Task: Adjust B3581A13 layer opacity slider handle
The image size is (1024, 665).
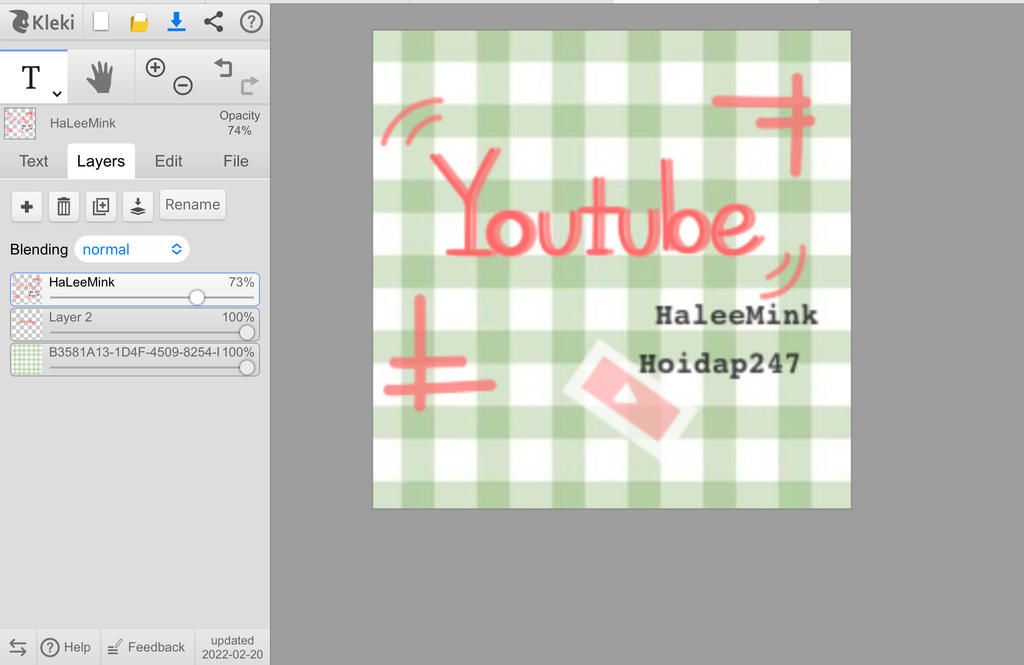Action: pos(247,368)
